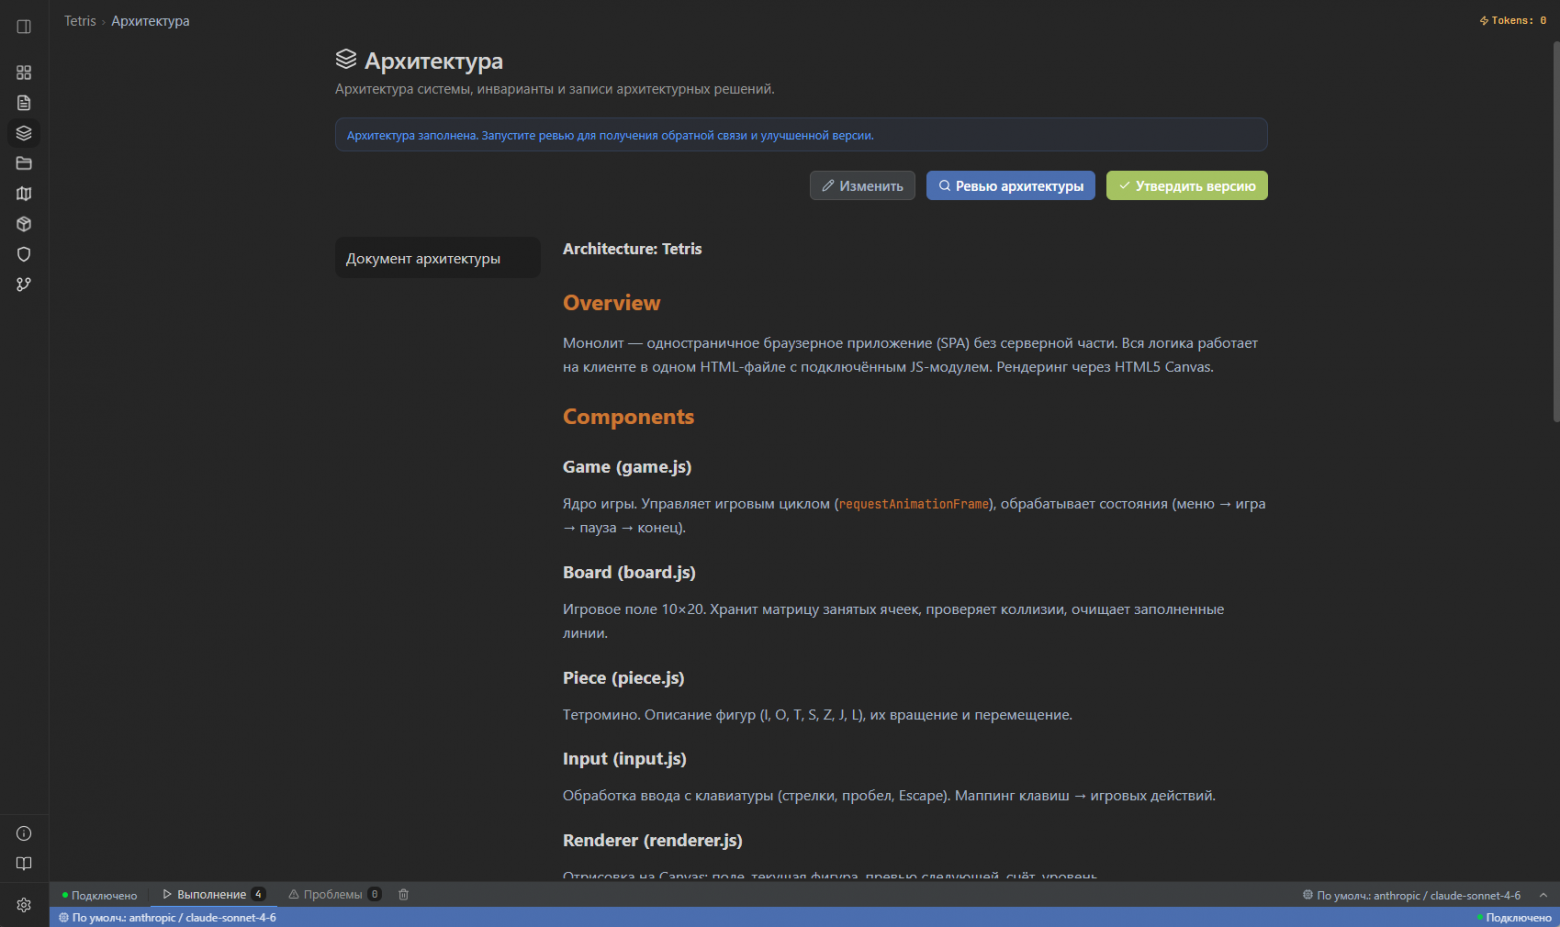
Task: Toggle the sidebar panel icon
Action: point(24,27)
